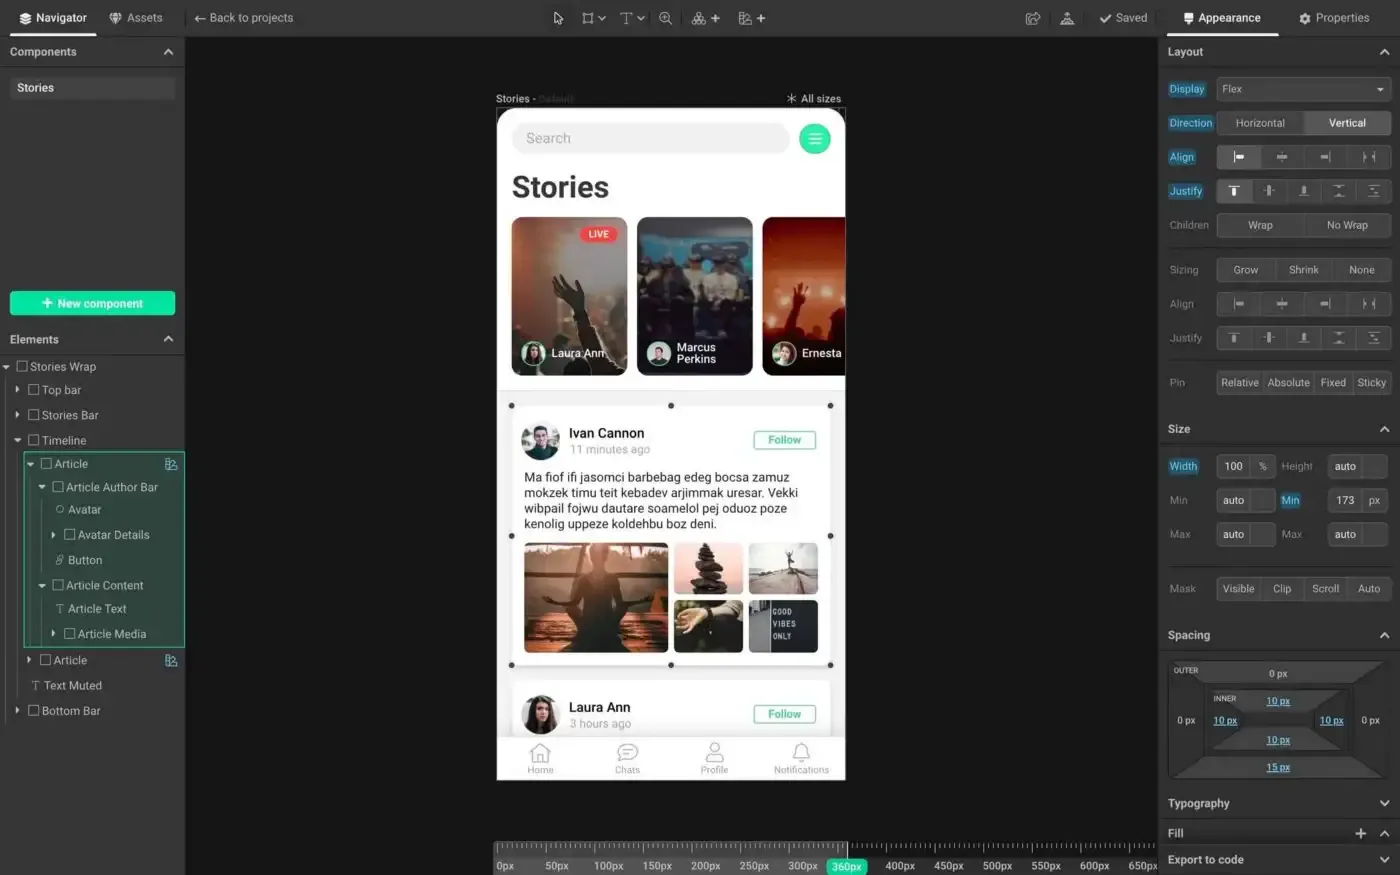This screenshot has height=875, width=1400.
Task: Set Direction to Vertical
Action: [x=1347, y=123]
